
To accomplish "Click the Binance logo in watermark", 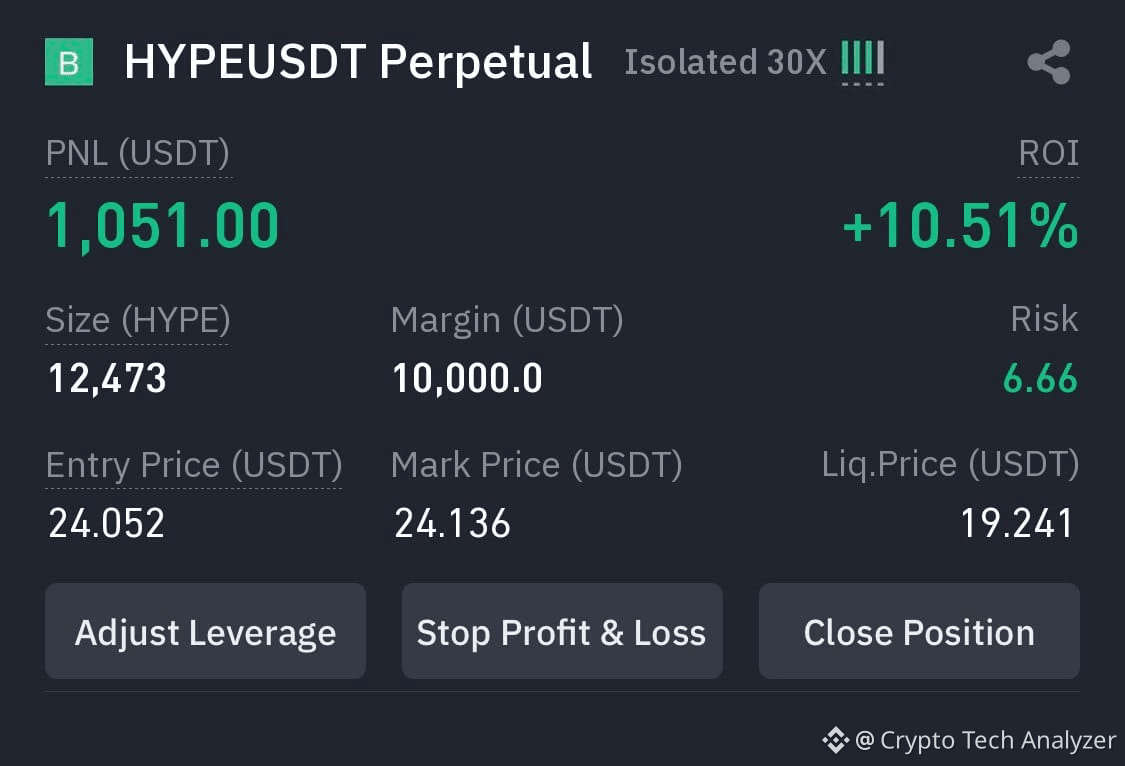I will [835, 739].
